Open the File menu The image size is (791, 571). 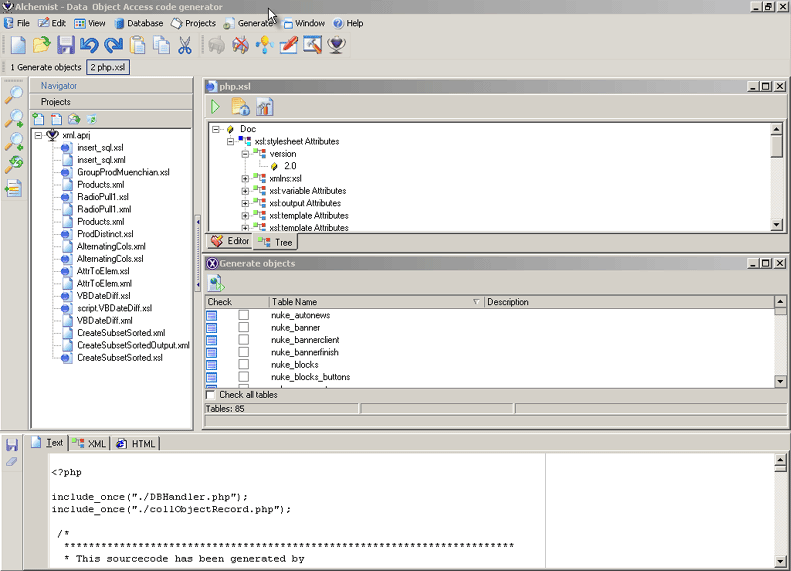17,23
